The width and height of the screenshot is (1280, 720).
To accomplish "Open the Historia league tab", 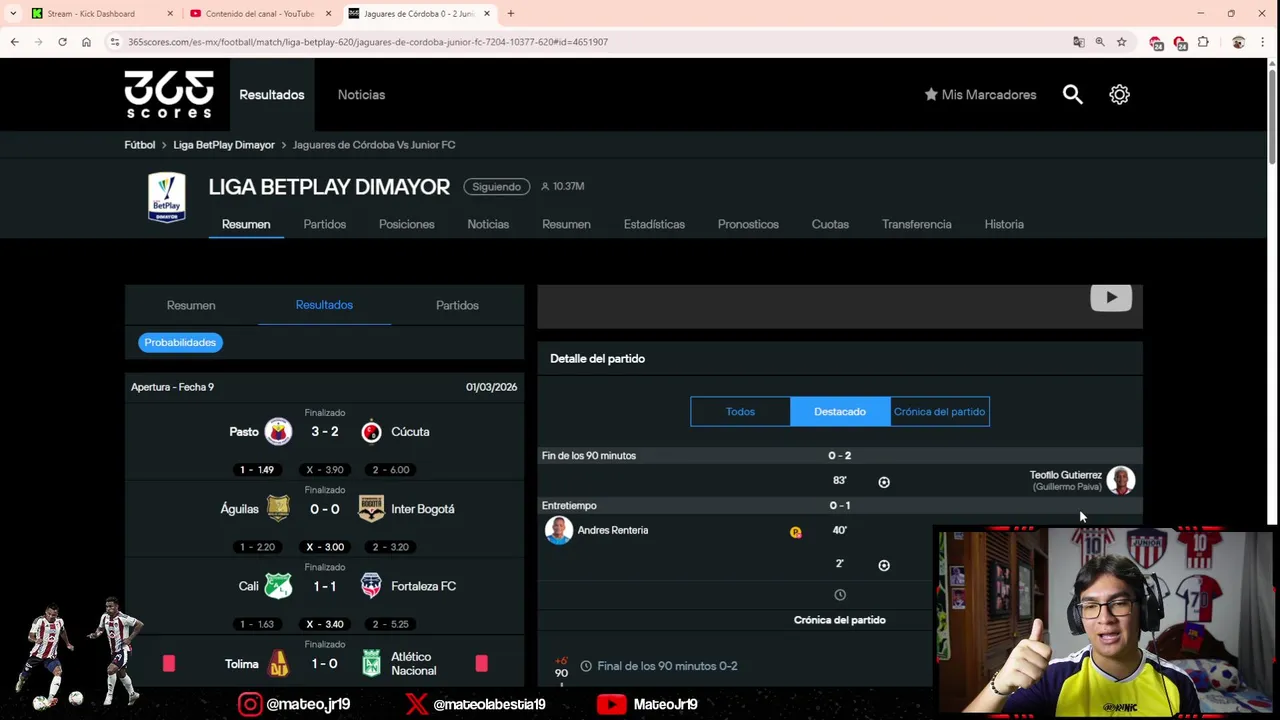I will pos(1004,224).
